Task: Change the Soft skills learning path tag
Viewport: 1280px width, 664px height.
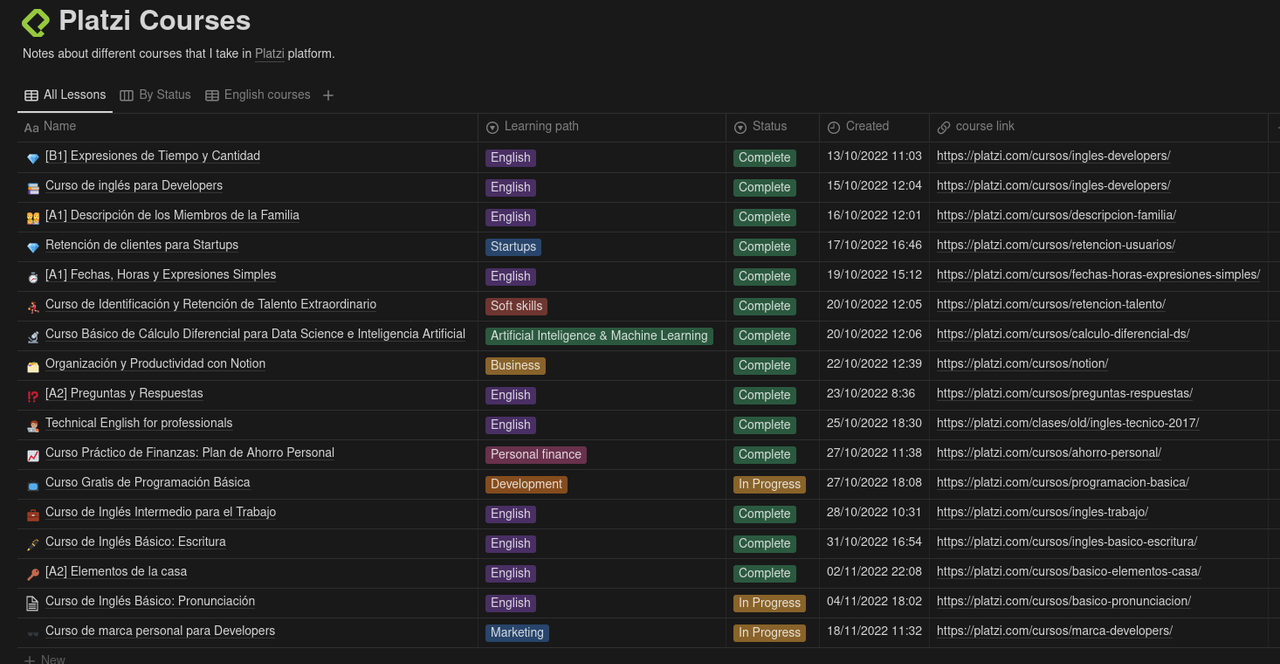Action: [x=516, y=306]
